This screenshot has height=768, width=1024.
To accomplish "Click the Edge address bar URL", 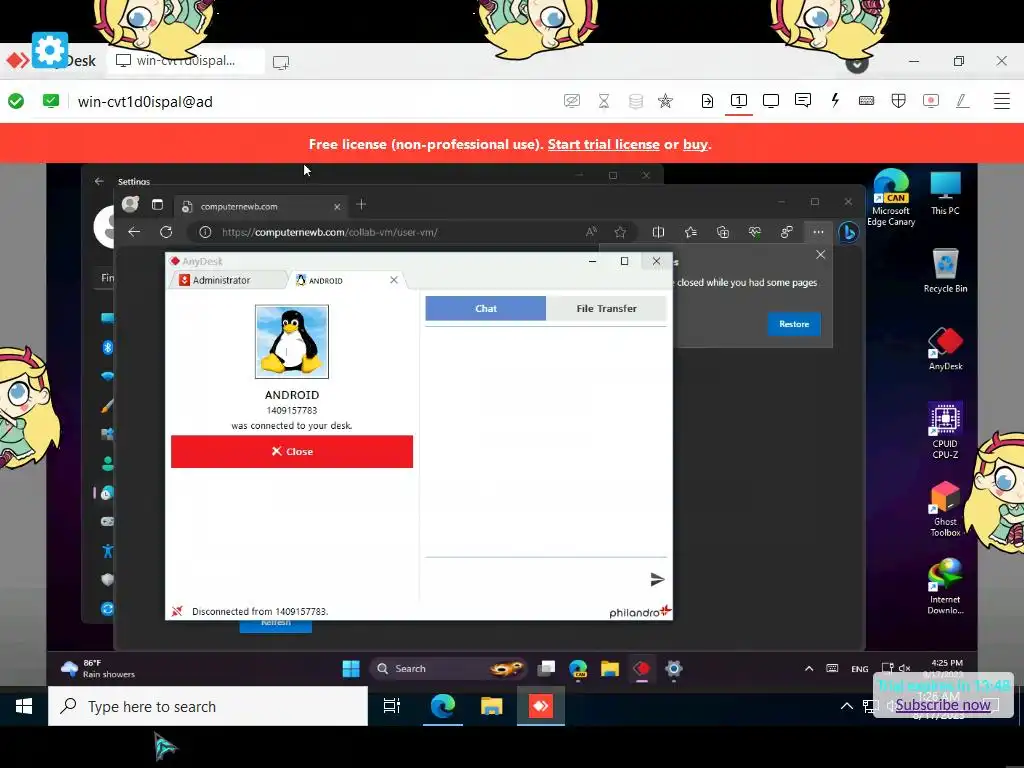I will (330, 232).
